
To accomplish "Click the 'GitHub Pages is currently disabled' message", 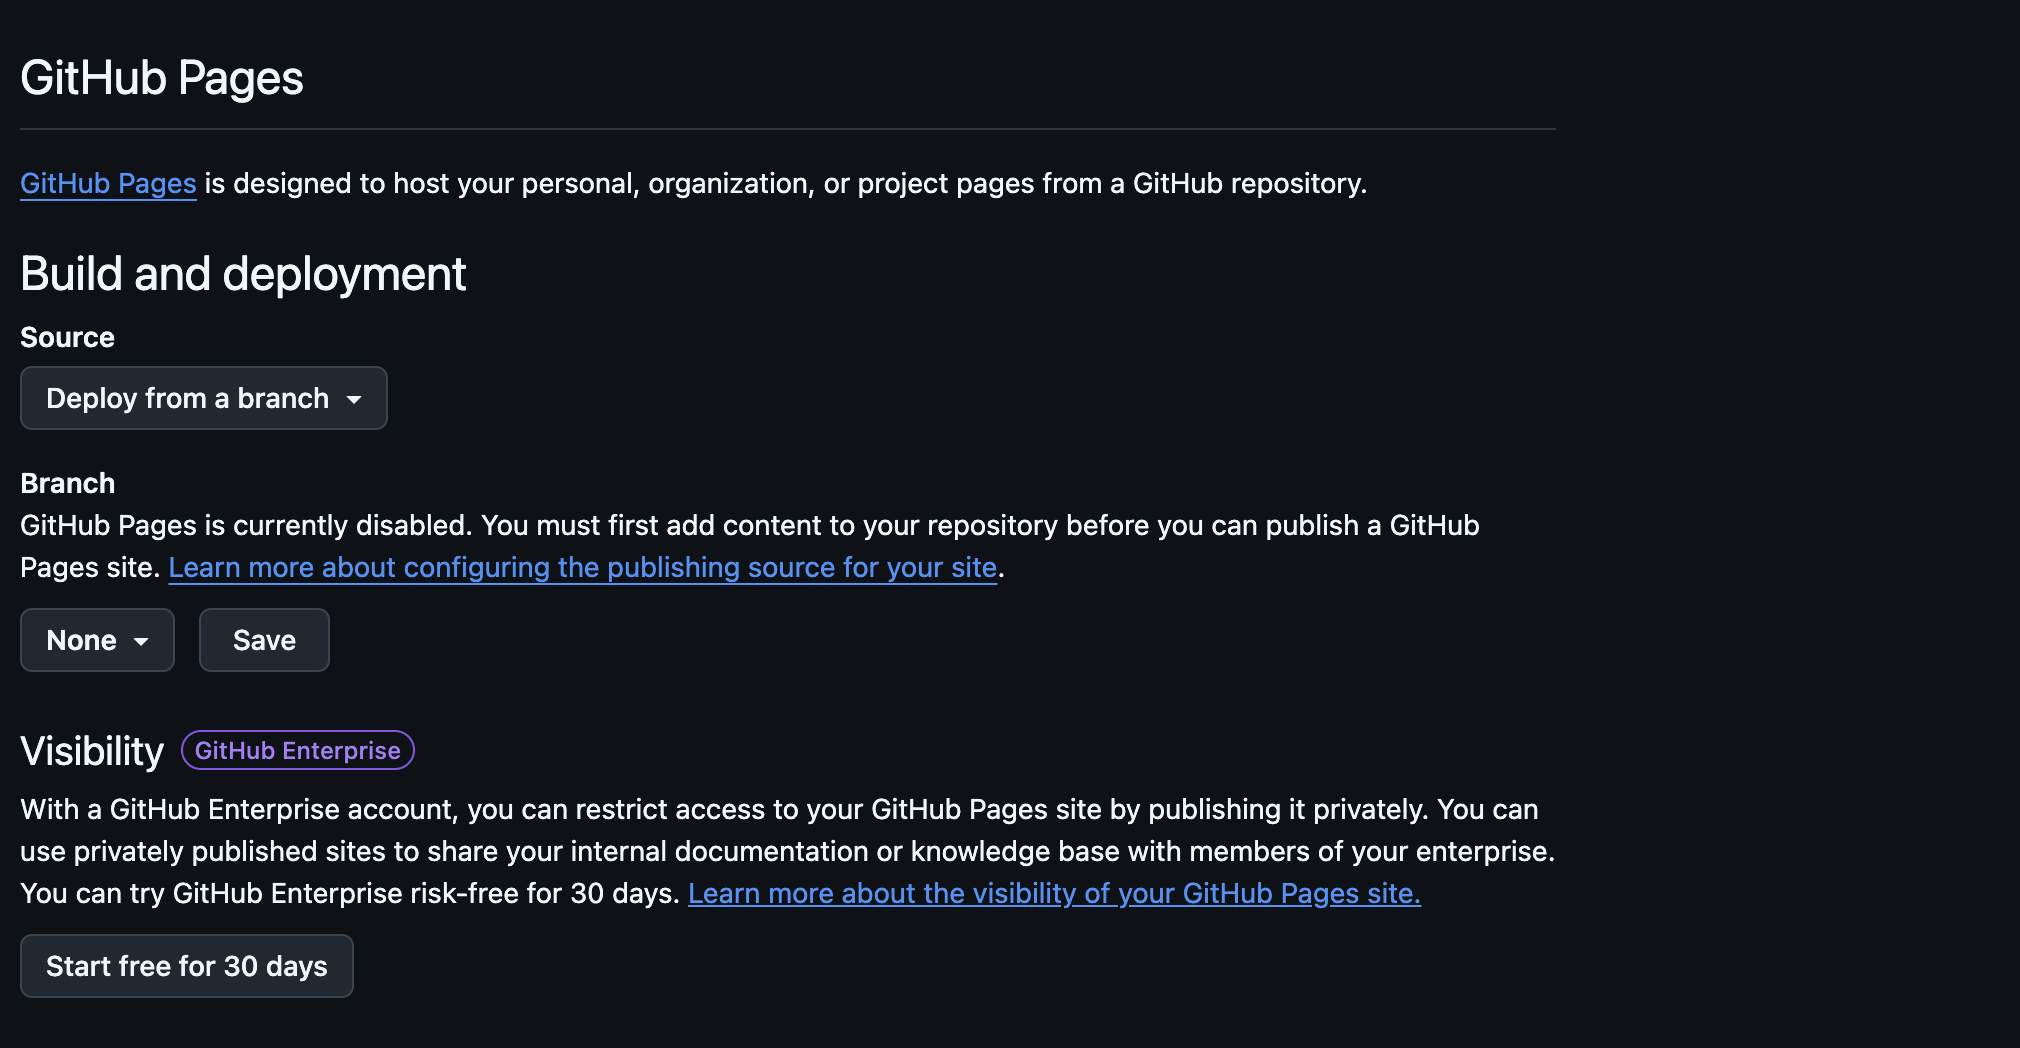I will pyautogui.click(x=750, y=547).
